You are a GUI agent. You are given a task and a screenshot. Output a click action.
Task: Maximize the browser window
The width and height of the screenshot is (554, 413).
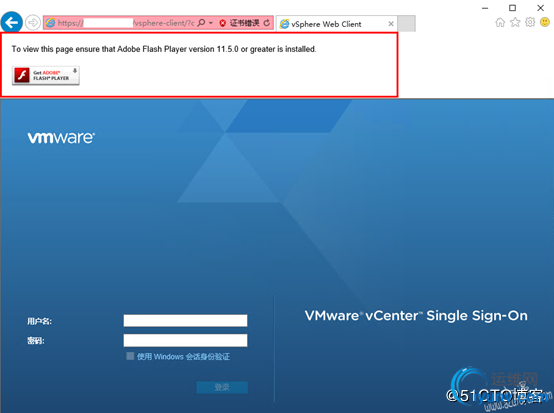512,8
